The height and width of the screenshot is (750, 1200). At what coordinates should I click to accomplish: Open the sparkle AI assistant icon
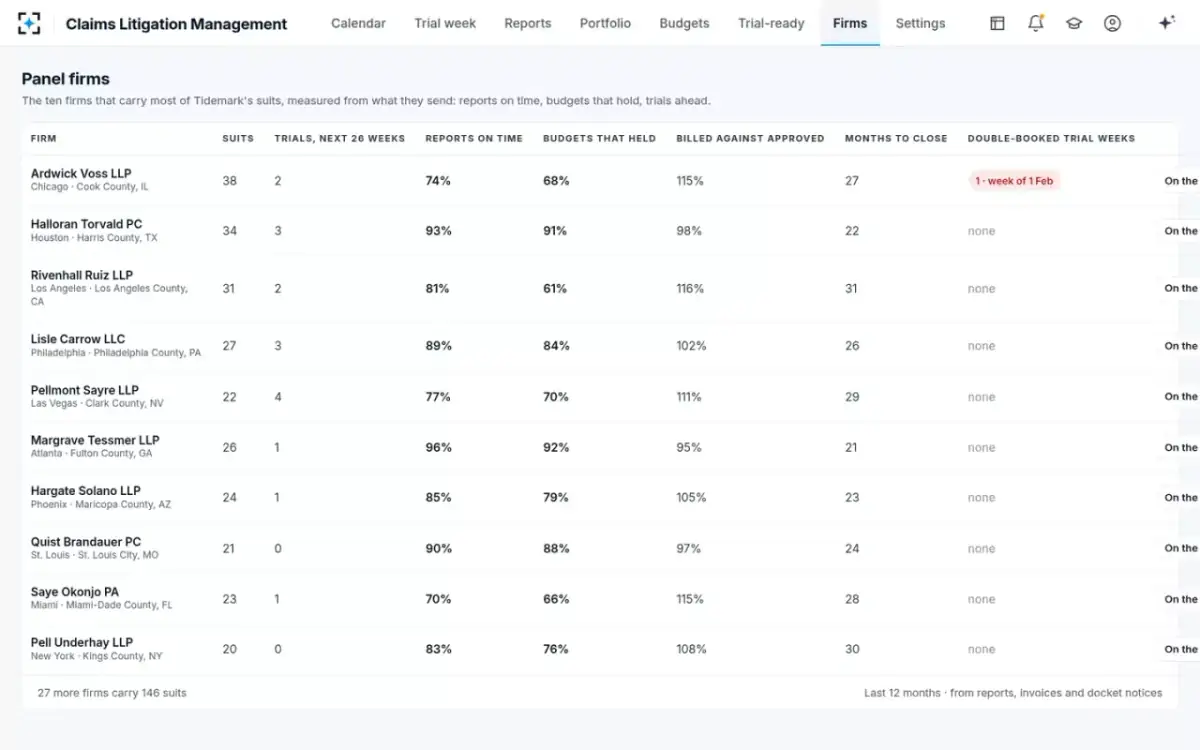1166,23
